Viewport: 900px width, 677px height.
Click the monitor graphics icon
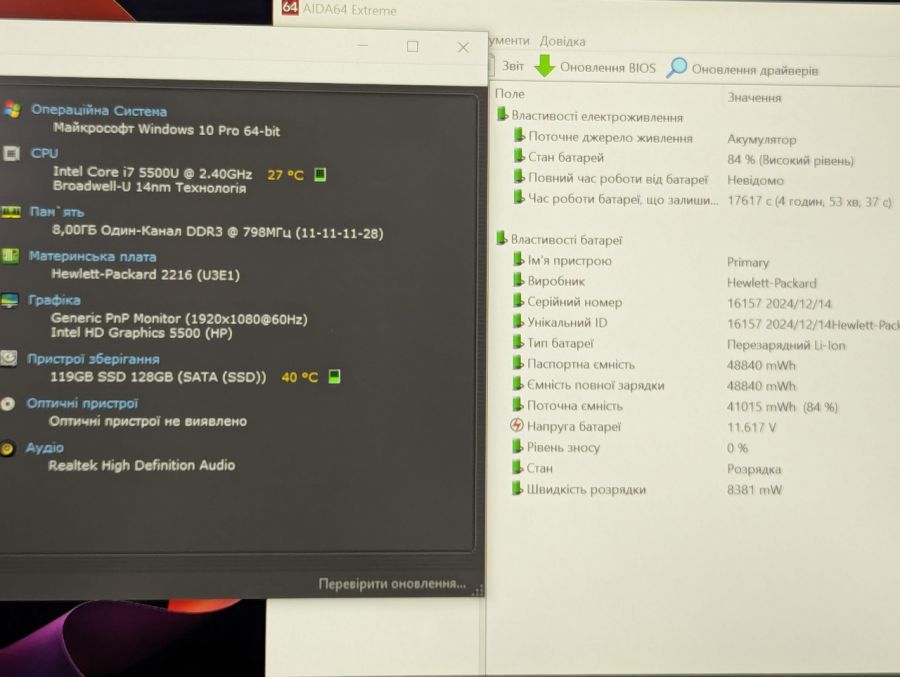click(9, 300)
